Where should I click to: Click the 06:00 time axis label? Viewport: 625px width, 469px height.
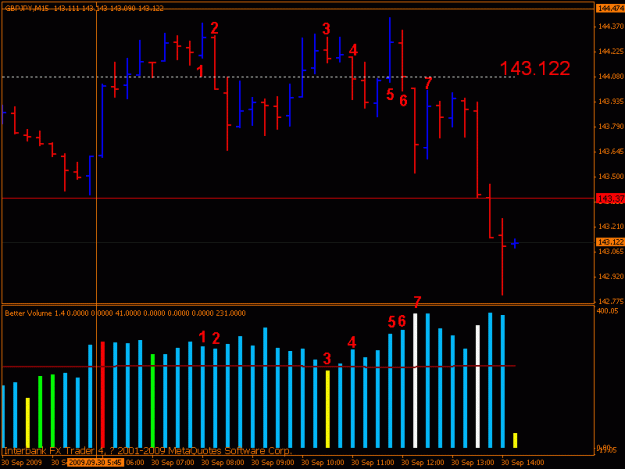click(135, 463)
